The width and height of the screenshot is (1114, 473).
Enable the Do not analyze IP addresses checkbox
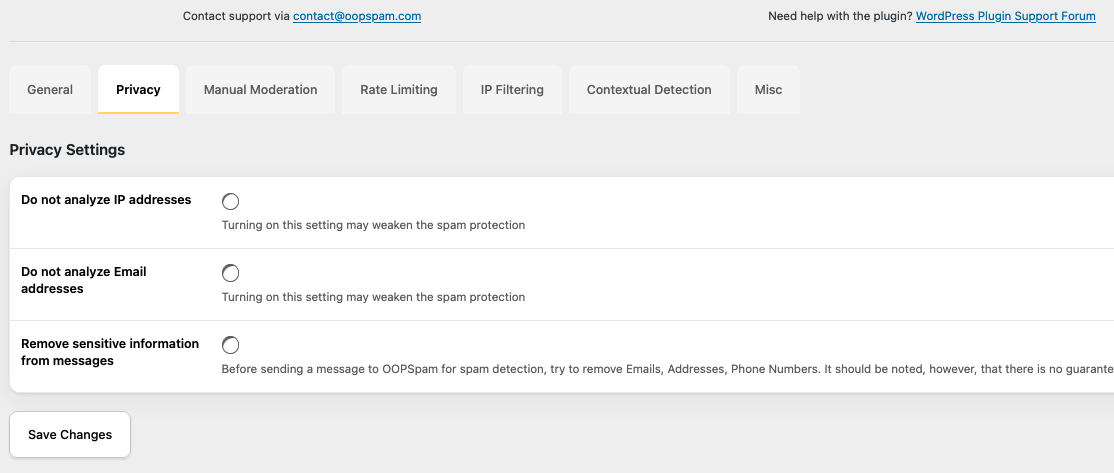[x=231, y=201]
